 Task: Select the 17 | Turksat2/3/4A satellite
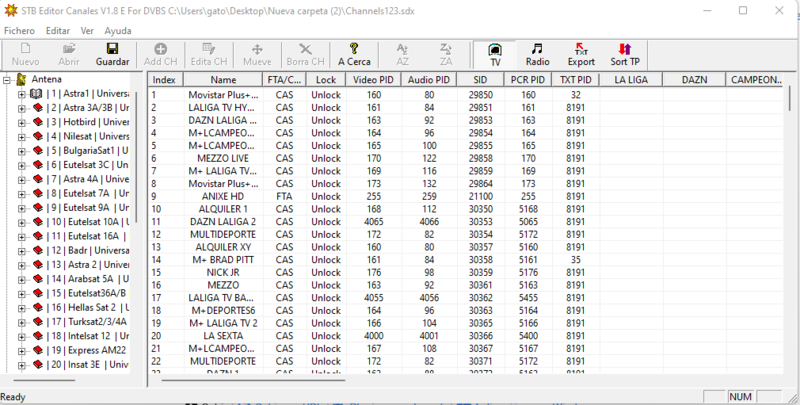(87, 322)
